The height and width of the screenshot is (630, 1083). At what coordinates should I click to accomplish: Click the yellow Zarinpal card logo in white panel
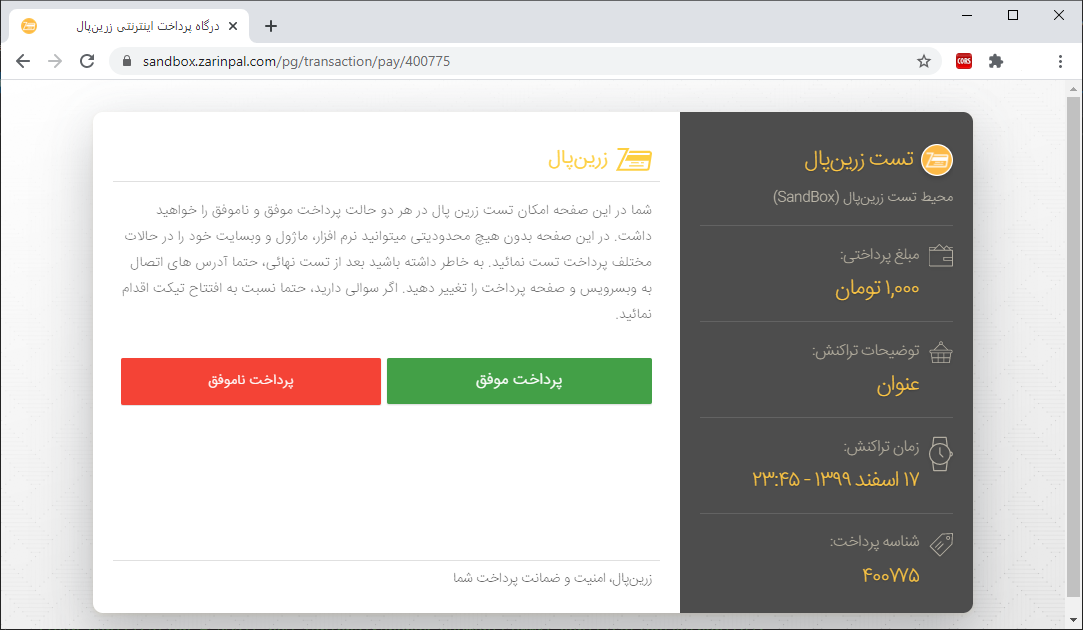point(634,160)
